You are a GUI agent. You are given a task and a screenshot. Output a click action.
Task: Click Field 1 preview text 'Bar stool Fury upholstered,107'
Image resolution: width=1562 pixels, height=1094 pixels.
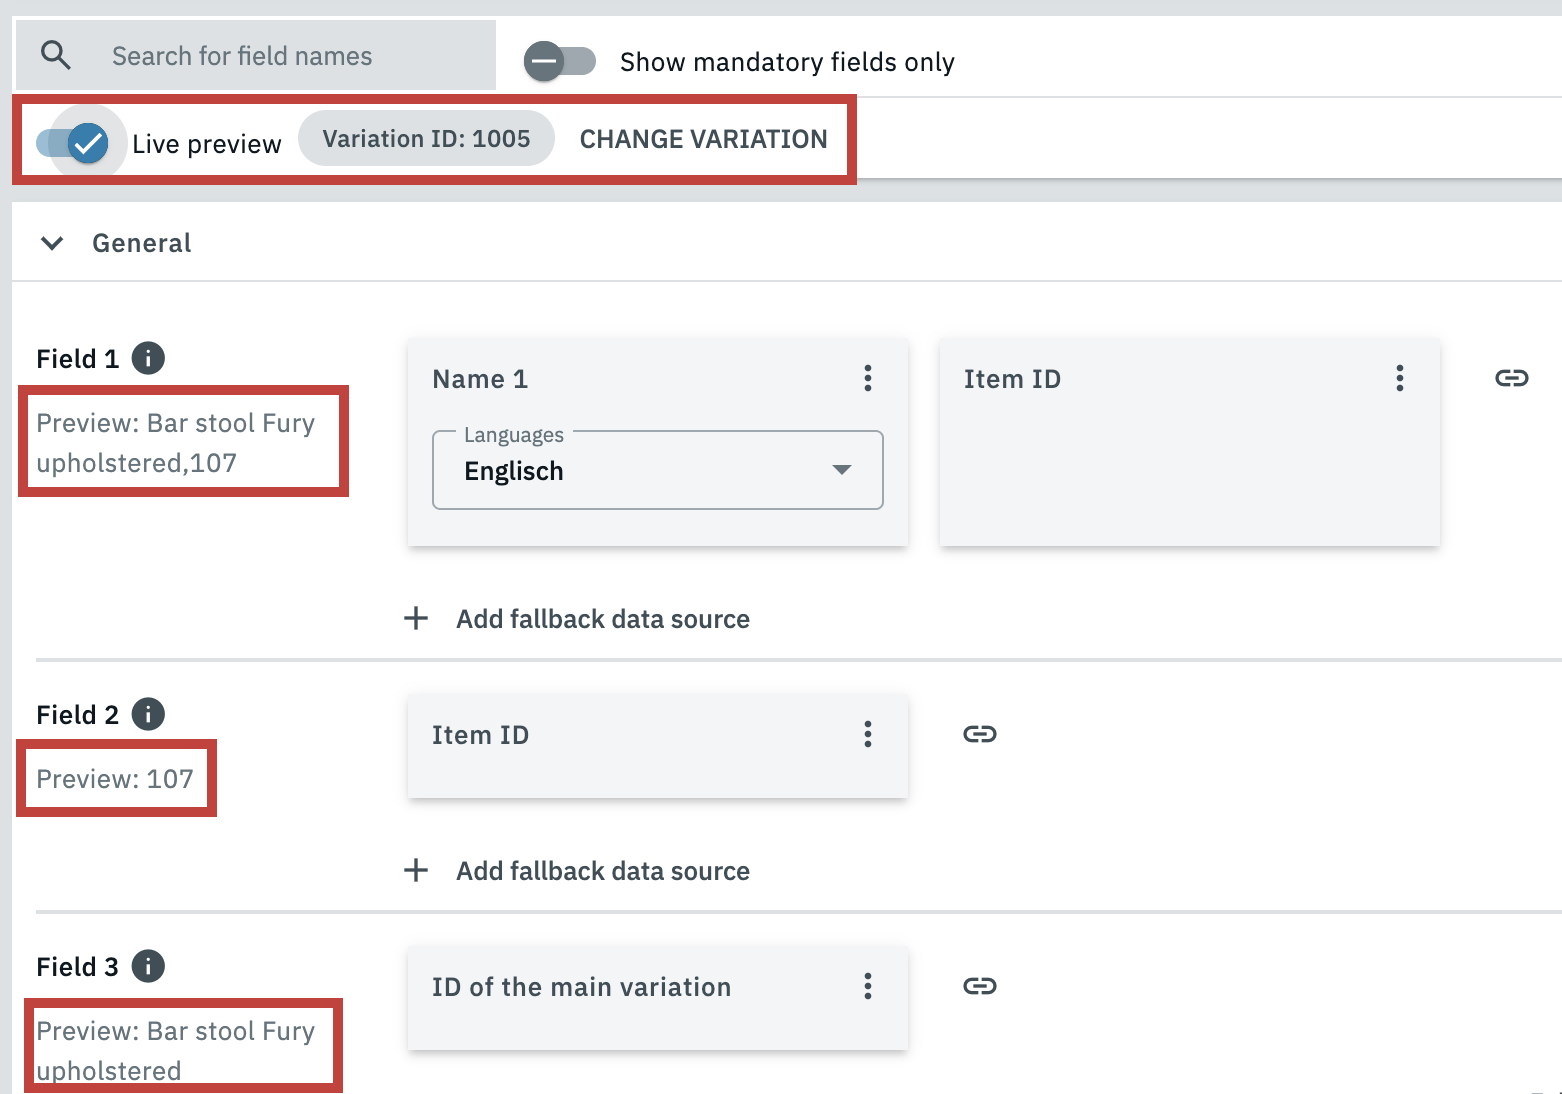tap(176, 443)
